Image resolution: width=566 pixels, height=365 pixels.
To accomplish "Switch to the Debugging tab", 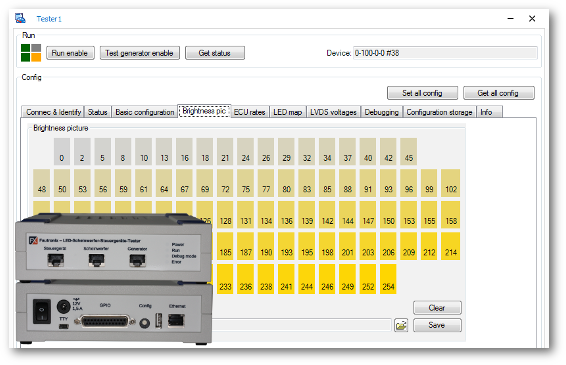I will tap(382, 112).
